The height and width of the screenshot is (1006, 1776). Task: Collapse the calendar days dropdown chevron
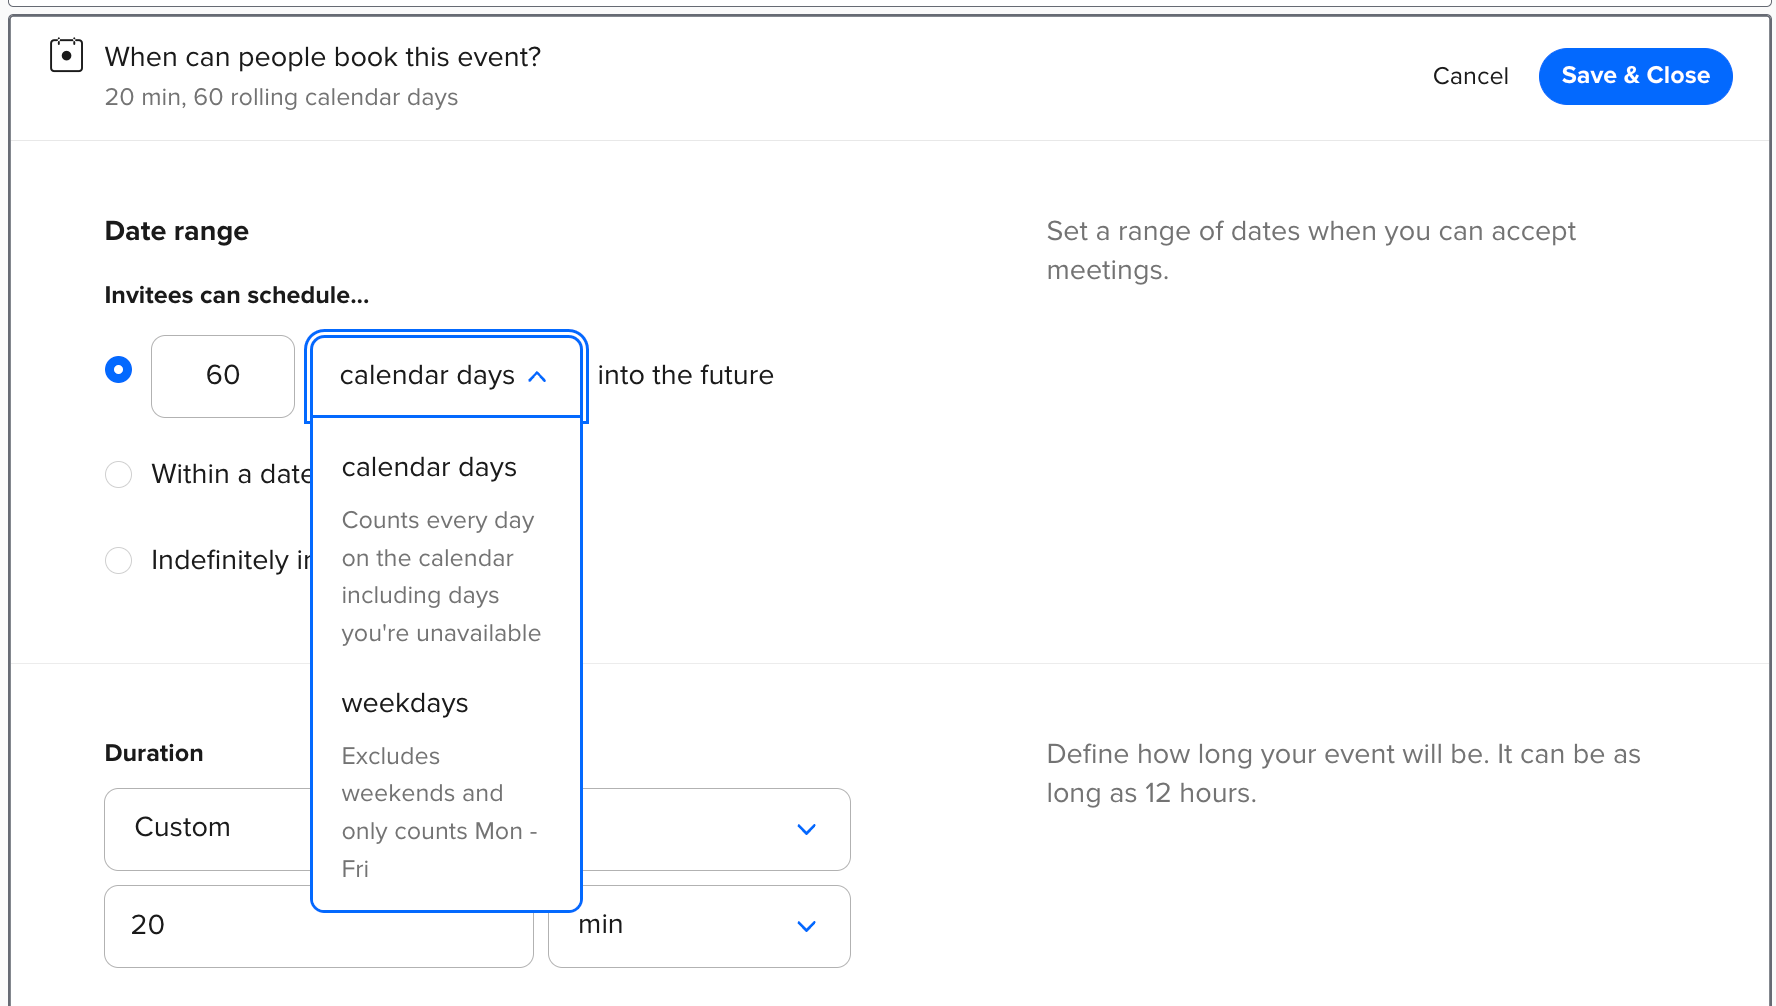point(537,377)
